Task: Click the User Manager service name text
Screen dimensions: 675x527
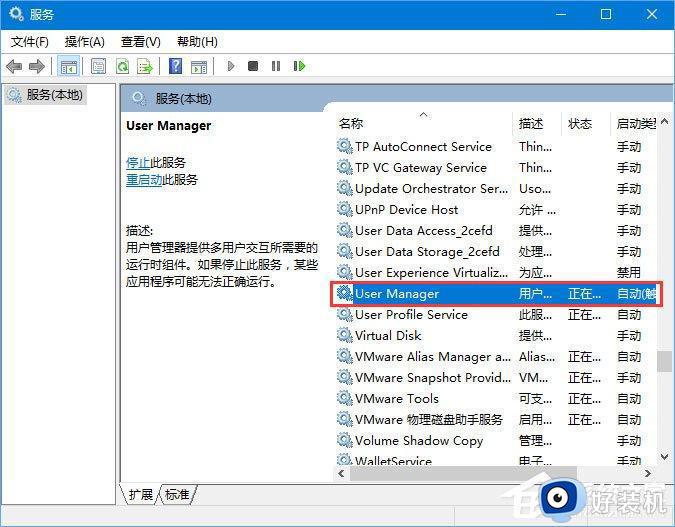Action: [x=397, y=294]
